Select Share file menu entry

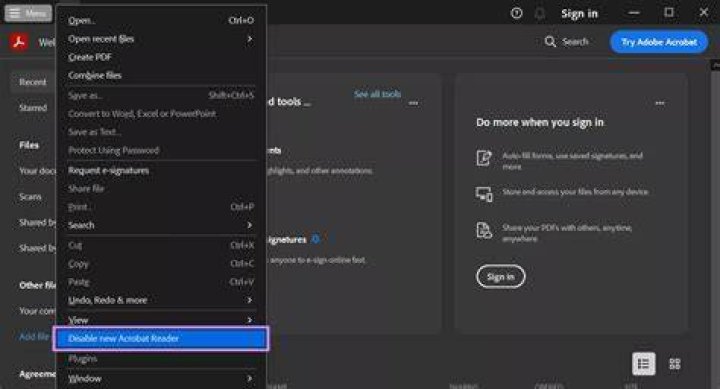[x=160, y=189]
